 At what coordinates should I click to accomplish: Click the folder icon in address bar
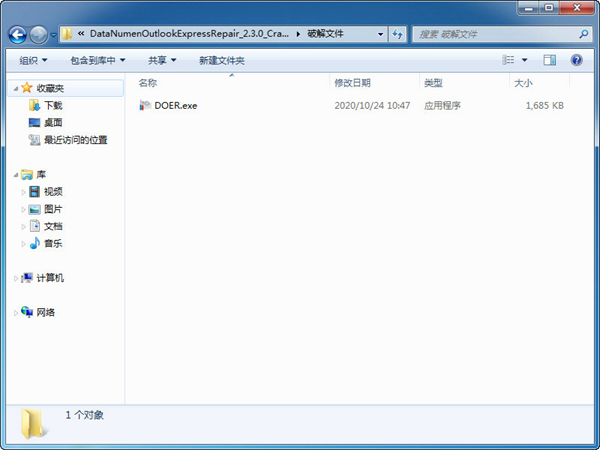pyautogui.click(x=67, y=34)
